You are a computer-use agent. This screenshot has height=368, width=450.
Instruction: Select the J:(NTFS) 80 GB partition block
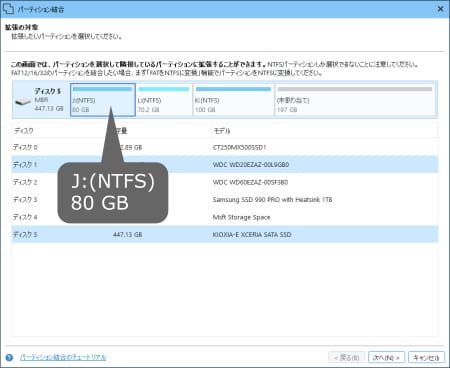click(x=103, y=100)
